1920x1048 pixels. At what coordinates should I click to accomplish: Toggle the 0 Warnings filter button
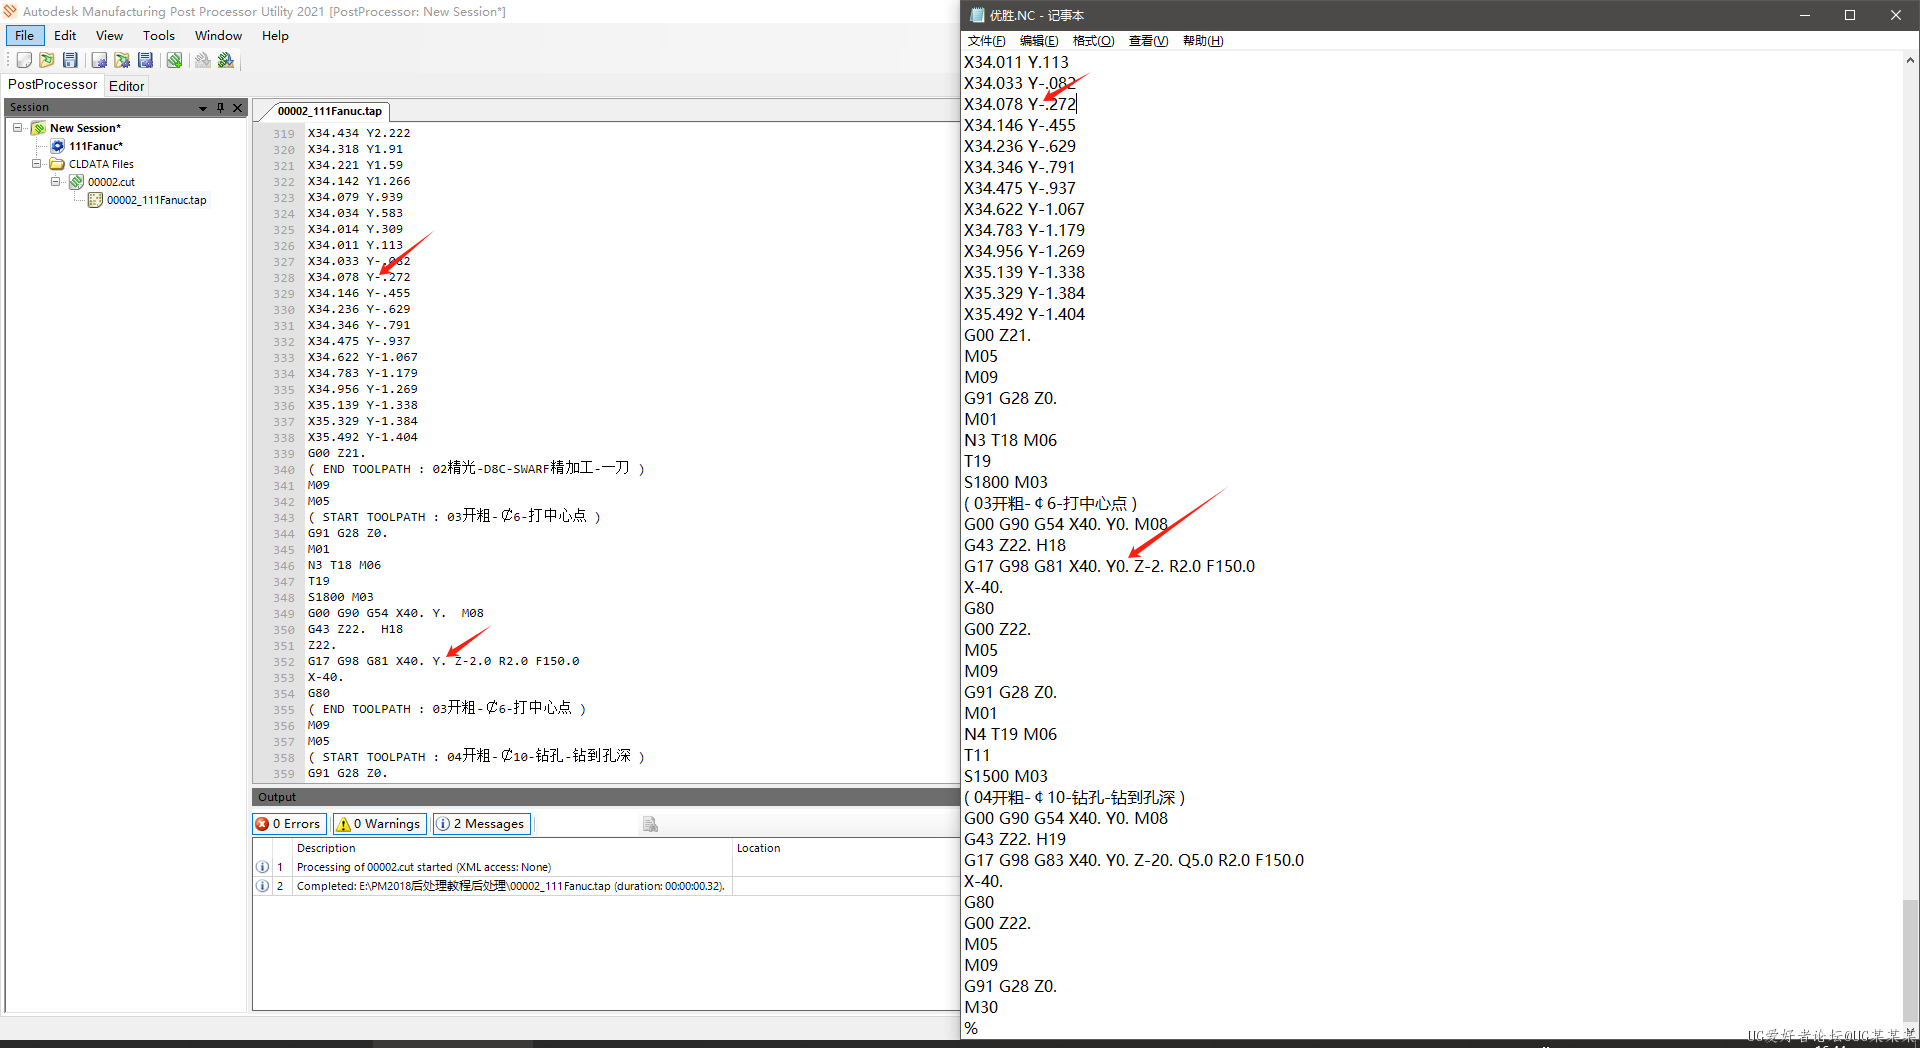point(379,824)
